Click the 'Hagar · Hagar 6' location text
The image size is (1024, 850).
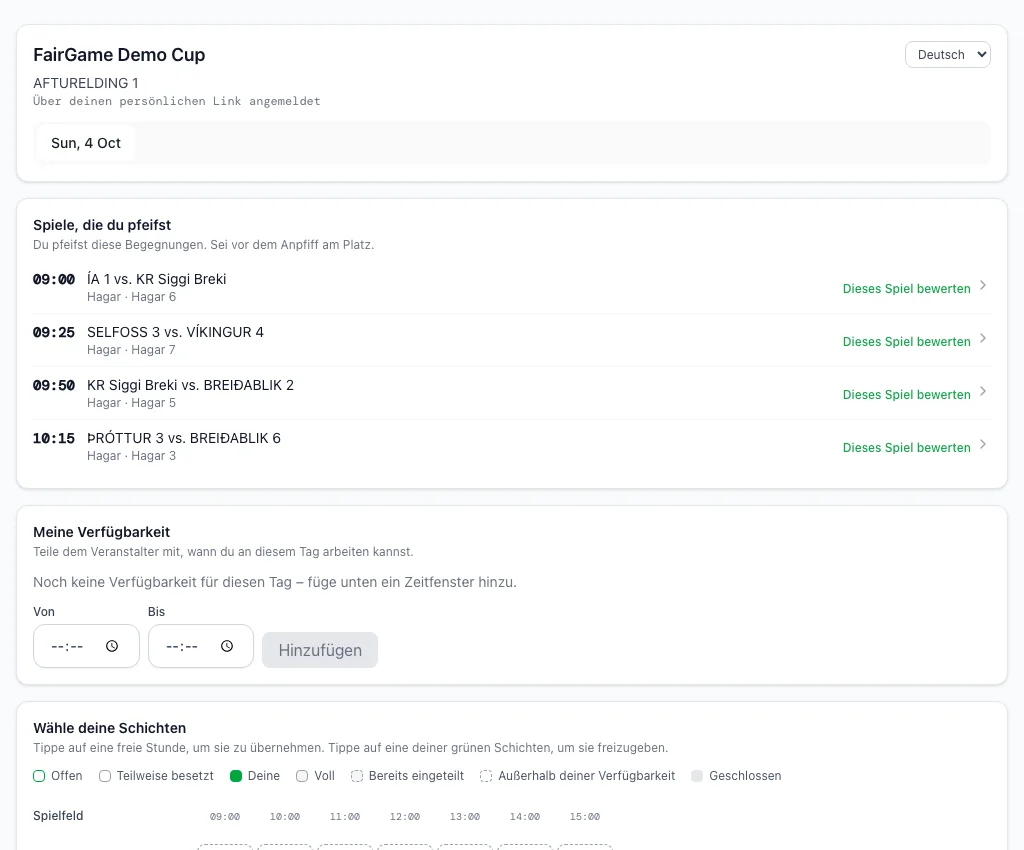pyautogui.click(x=131, y=297)
